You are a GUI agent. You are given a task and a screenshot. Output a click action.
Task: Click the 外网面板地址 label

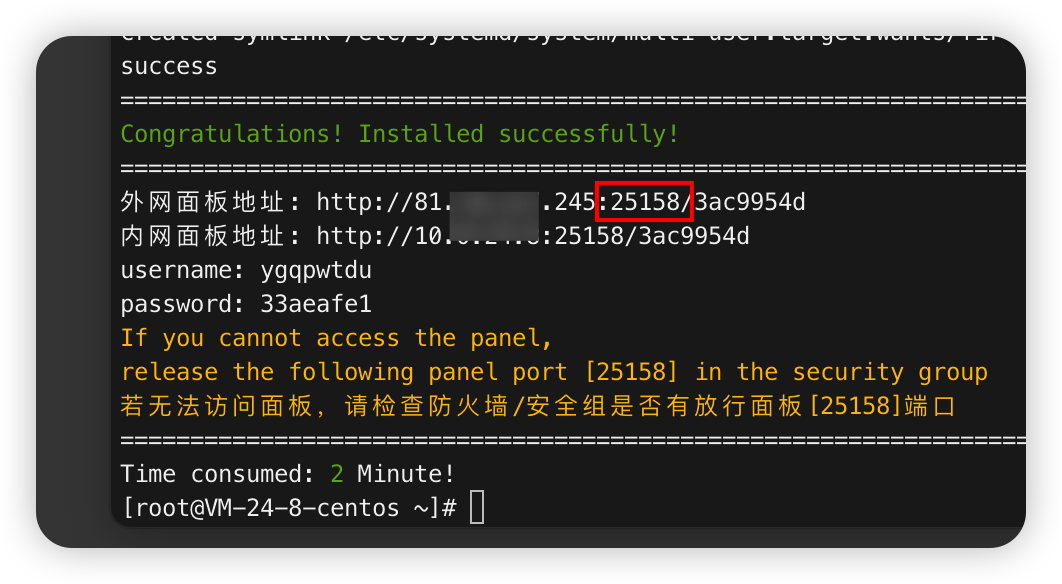coord(202,202)
